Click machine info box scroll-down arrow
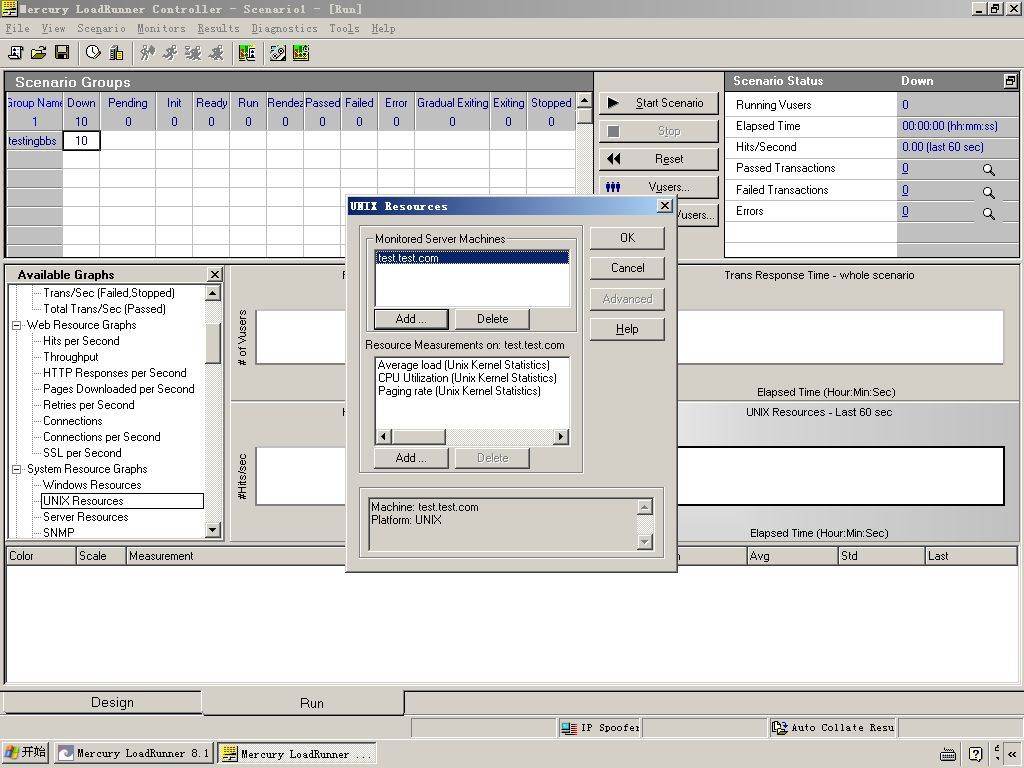Screen dimensions: 1024x768 point(645,541)
